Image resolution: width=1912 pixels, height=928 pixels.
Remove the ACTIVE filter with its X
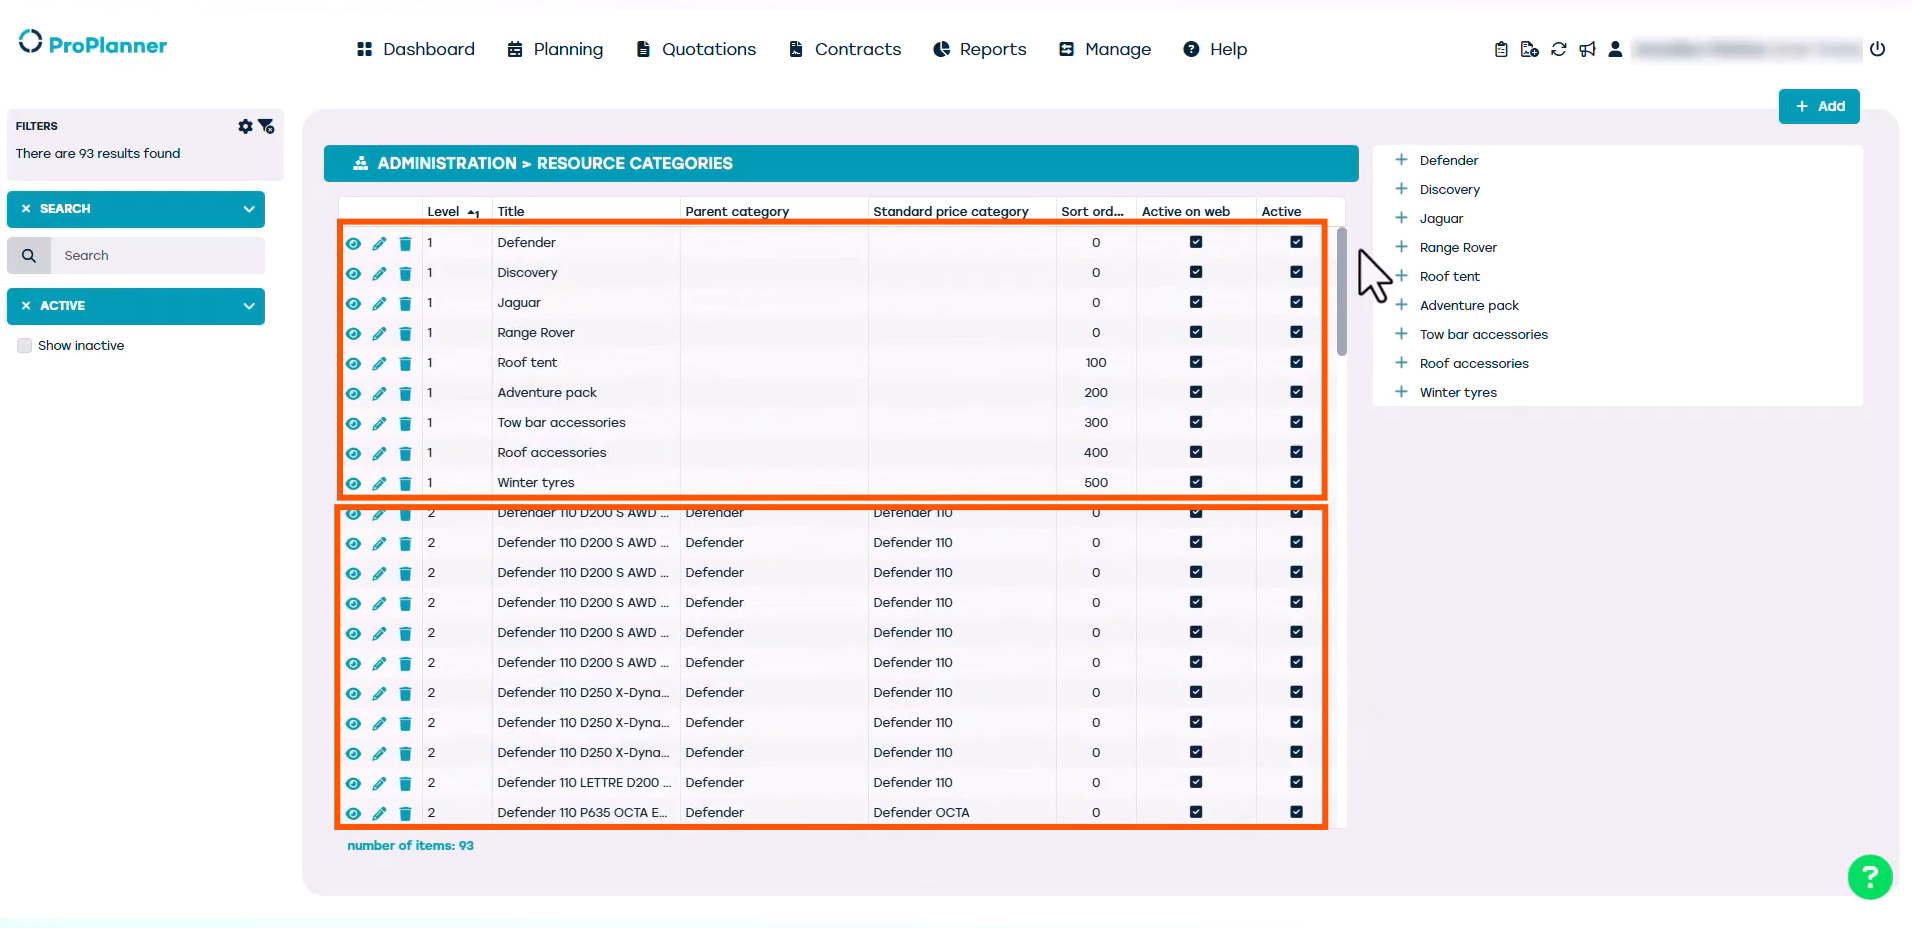26,306
